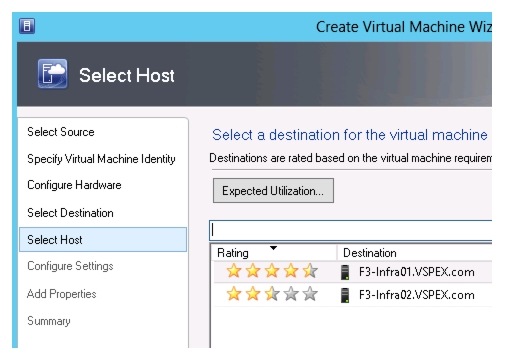Click the five-star rating for F3-Infra01
Screen dimensions: 505x361
[x=272, y=271]
